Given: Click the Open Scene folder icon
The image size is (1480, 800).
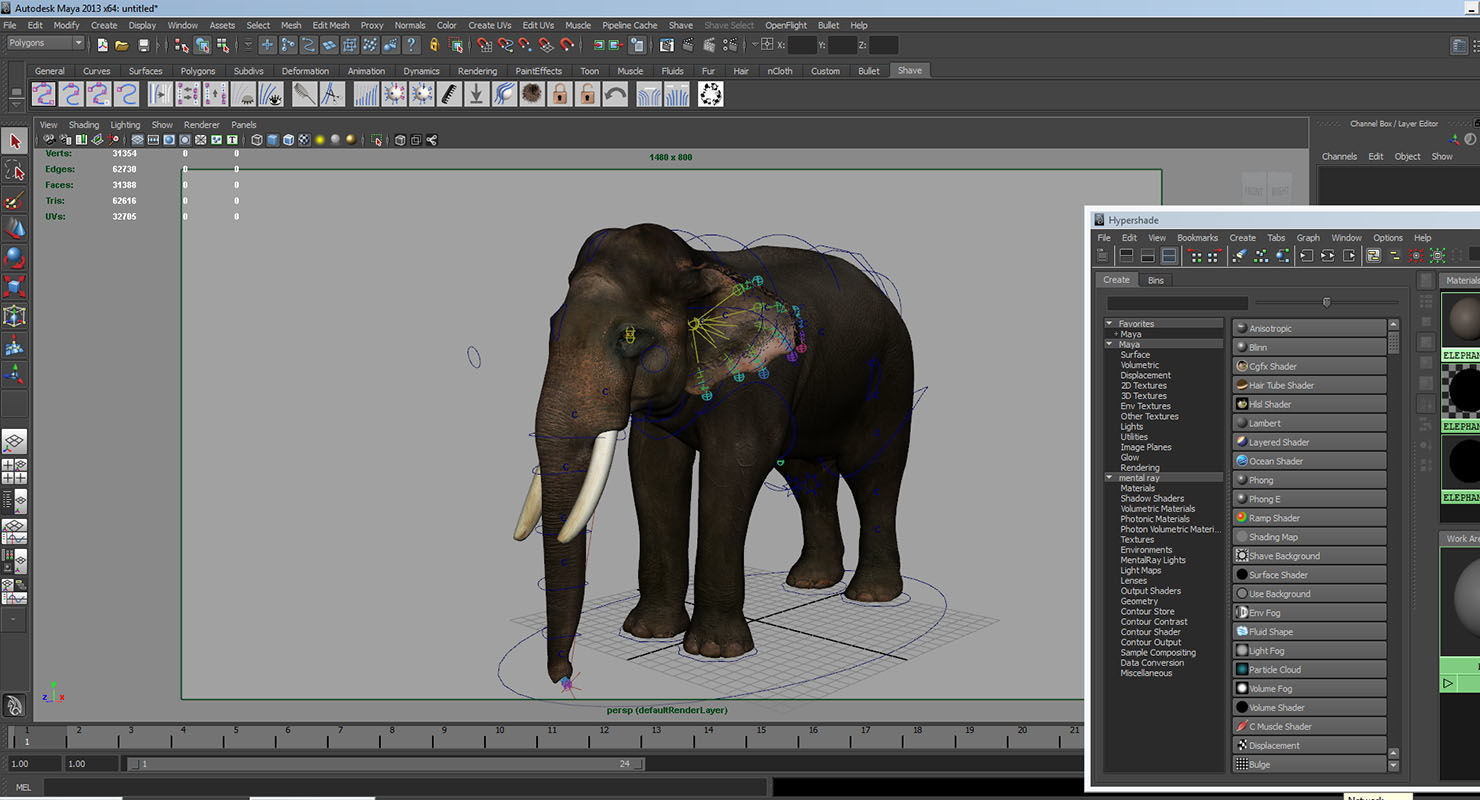Looking at the screenshot, I should point(122,45).
